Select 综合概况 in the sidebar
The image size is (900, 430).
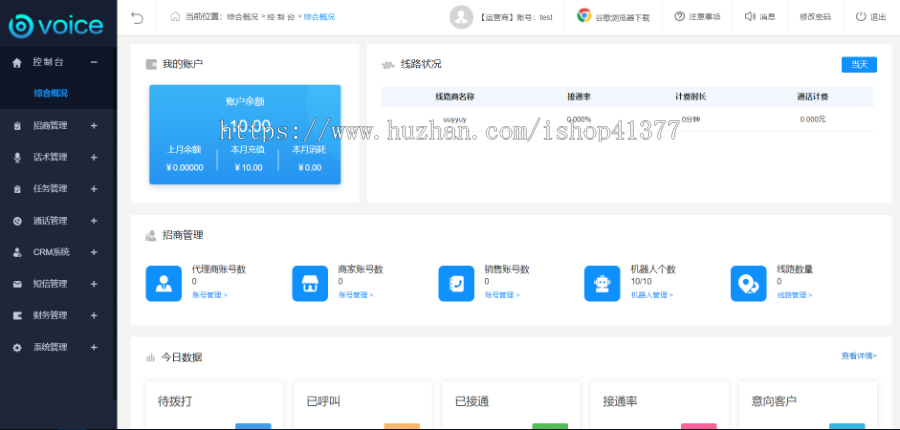[51, 93]
